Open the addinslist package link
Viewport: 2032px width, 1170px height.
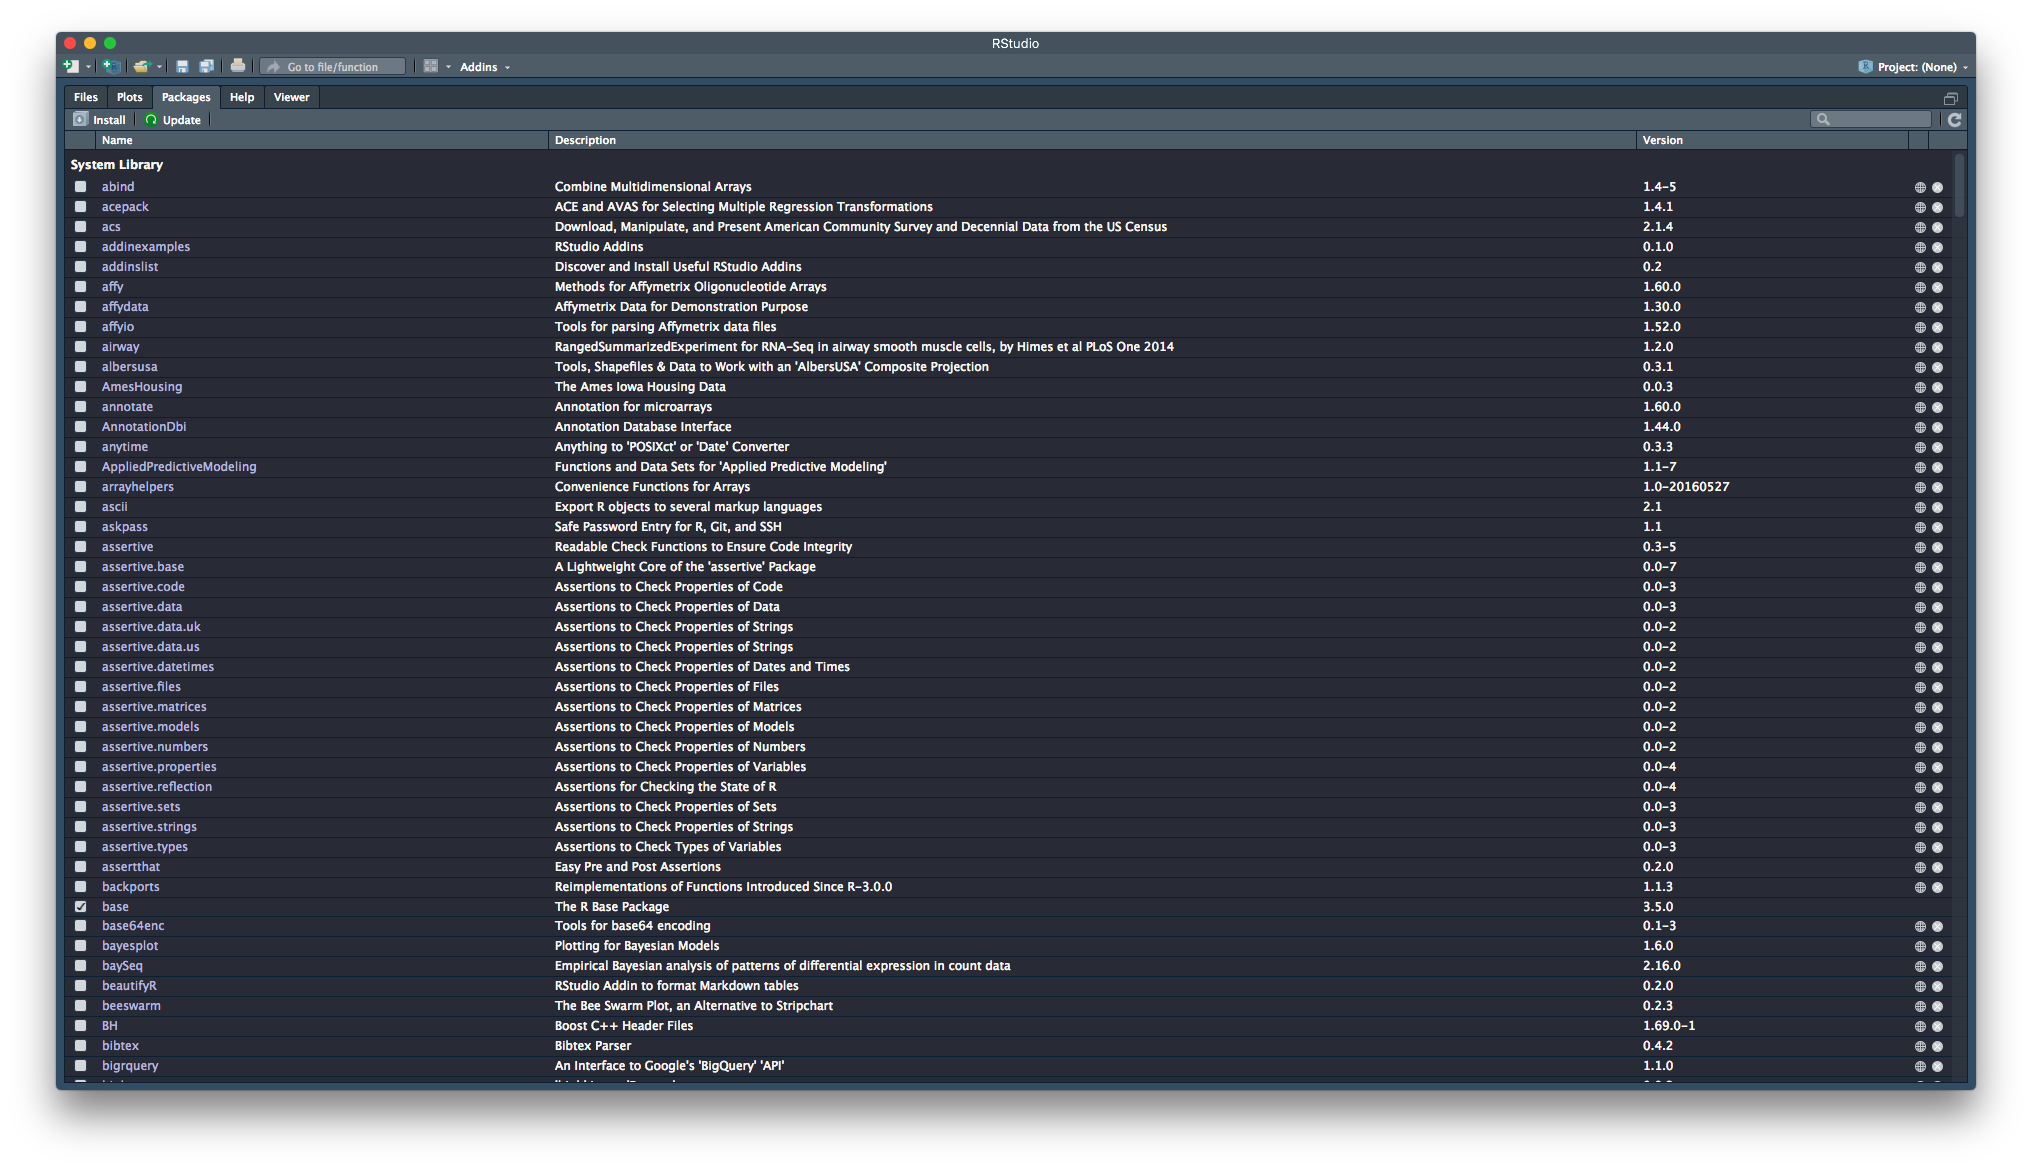130,267
